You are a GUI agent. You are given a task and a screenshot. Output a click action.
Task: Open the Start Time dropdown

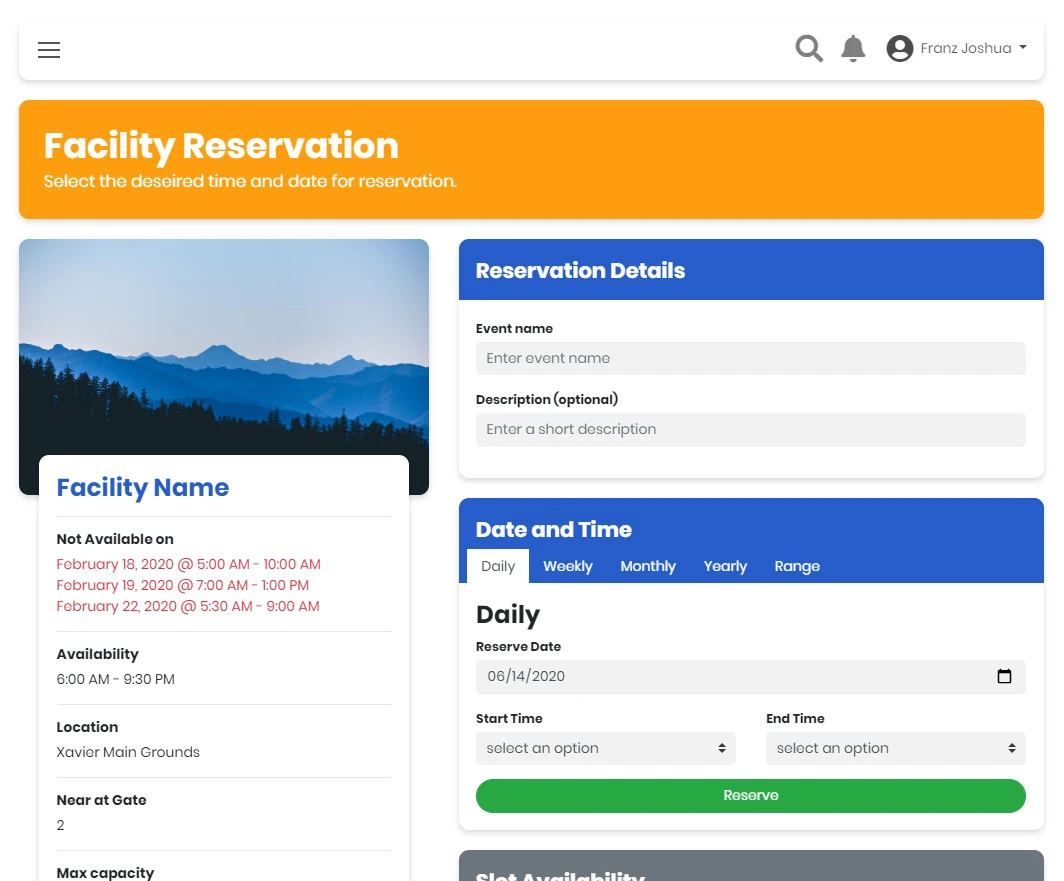605,748
